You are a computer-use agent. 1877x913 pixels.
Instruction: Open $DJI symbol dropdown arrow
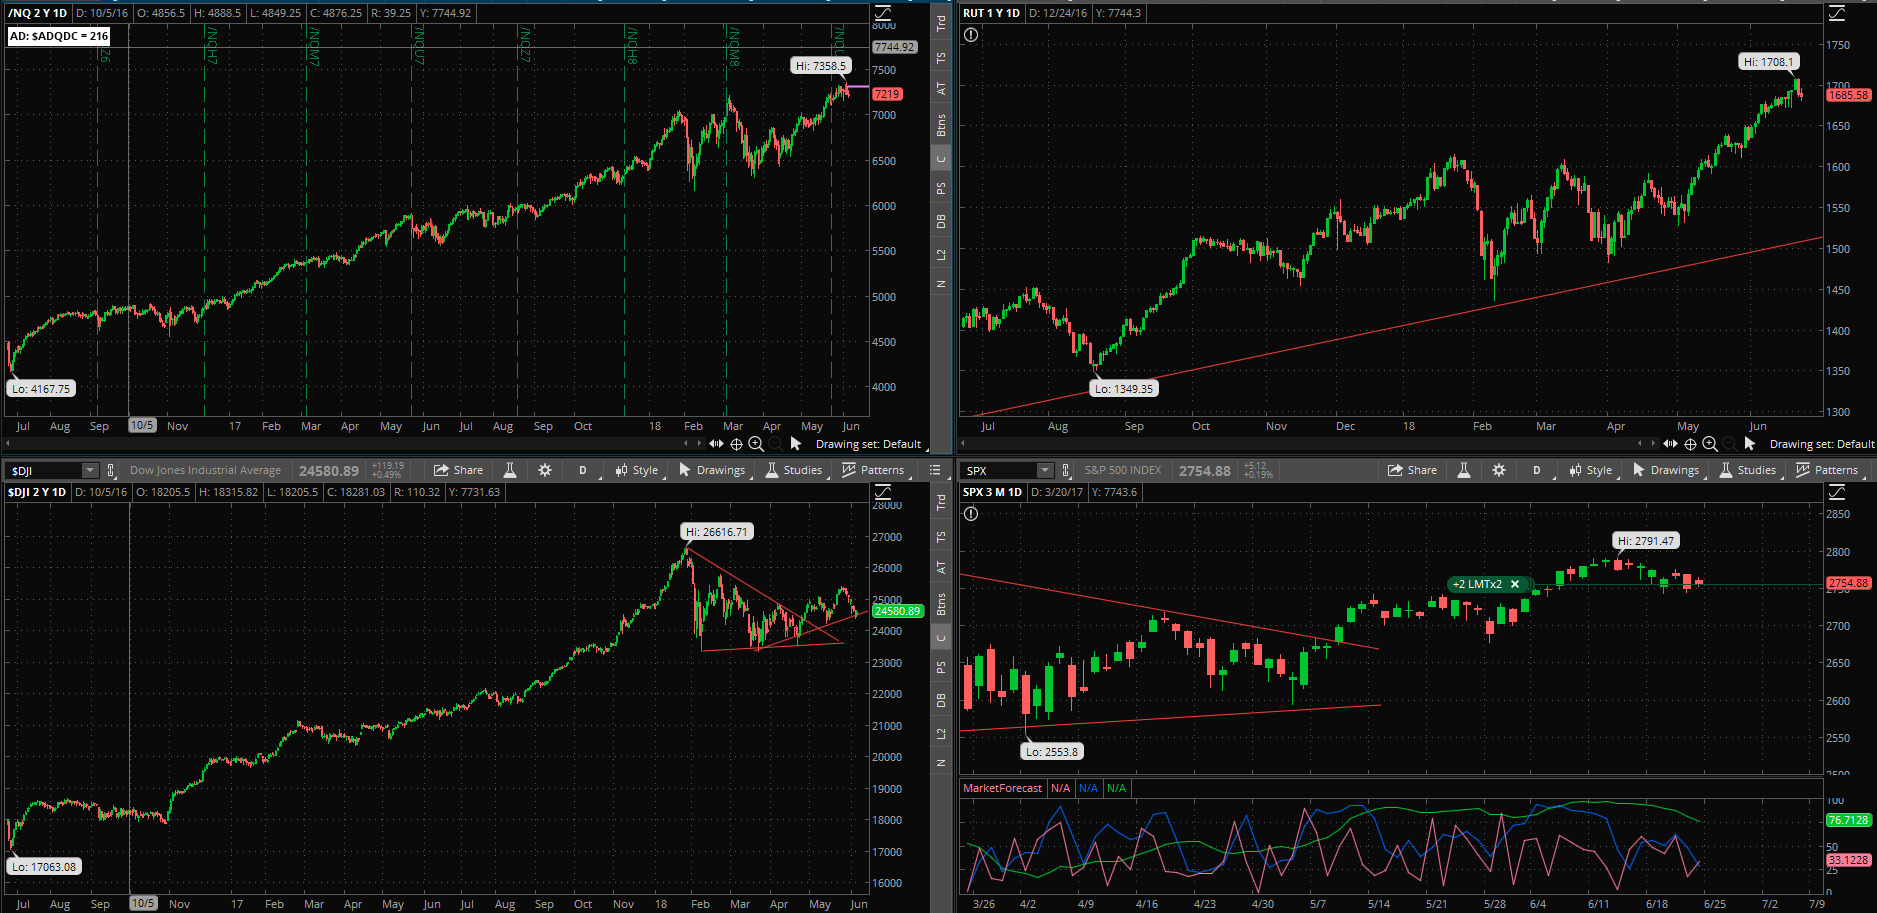point(90,470)
